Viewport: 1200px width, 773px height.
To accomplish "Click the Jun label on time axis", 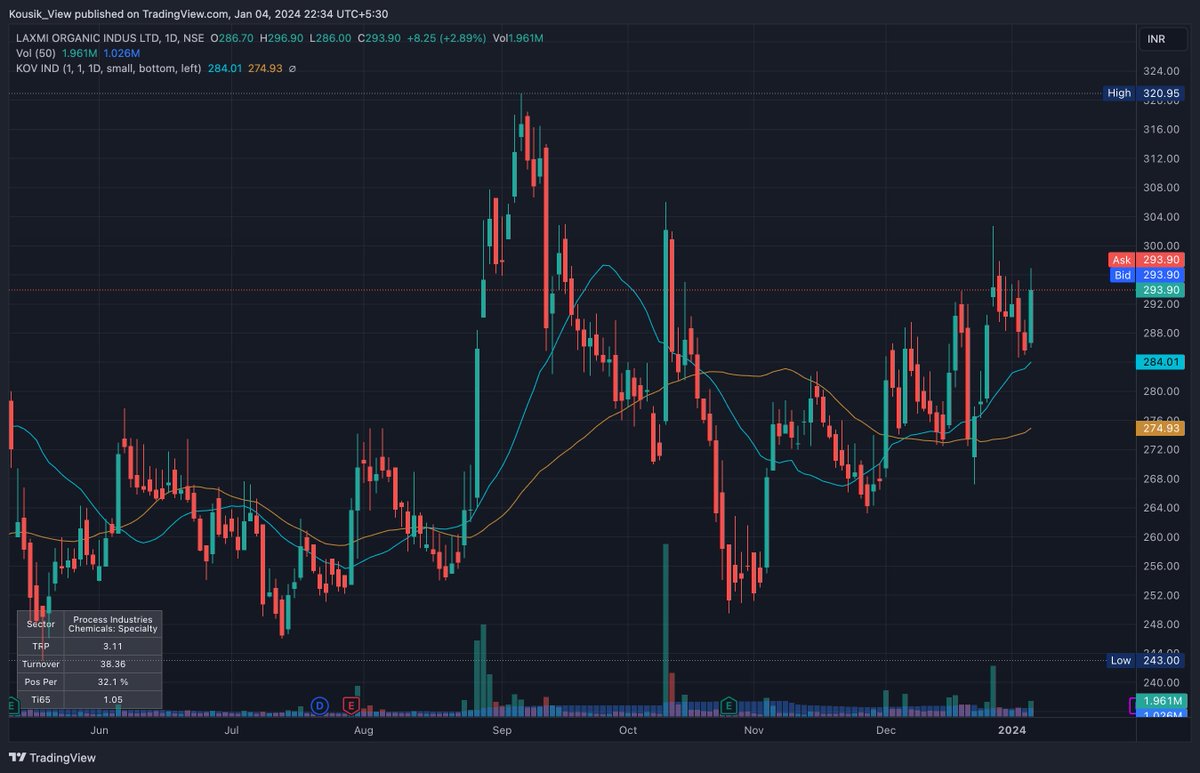I will point(98,731).
